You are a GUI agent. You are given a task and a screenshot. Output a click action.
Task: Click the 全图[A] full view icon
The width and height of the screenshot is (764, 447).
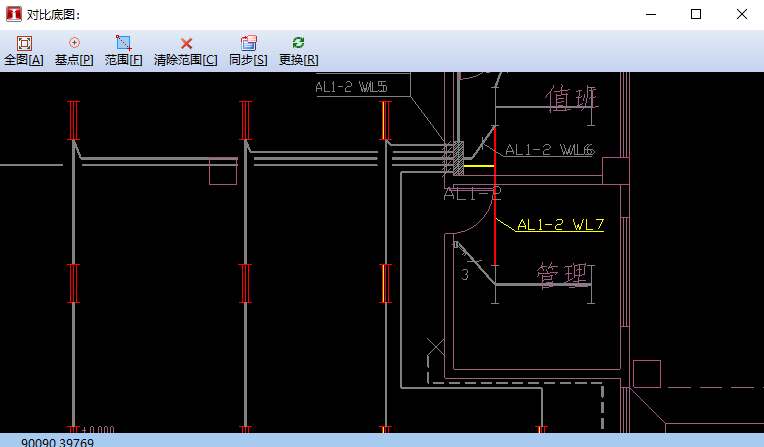click(x=24, y=43)
